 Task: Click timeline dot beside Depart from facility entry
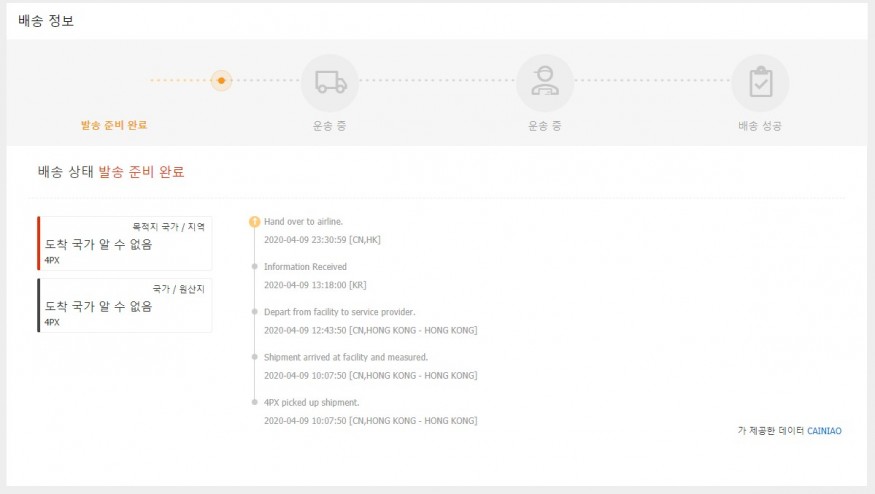254,312
